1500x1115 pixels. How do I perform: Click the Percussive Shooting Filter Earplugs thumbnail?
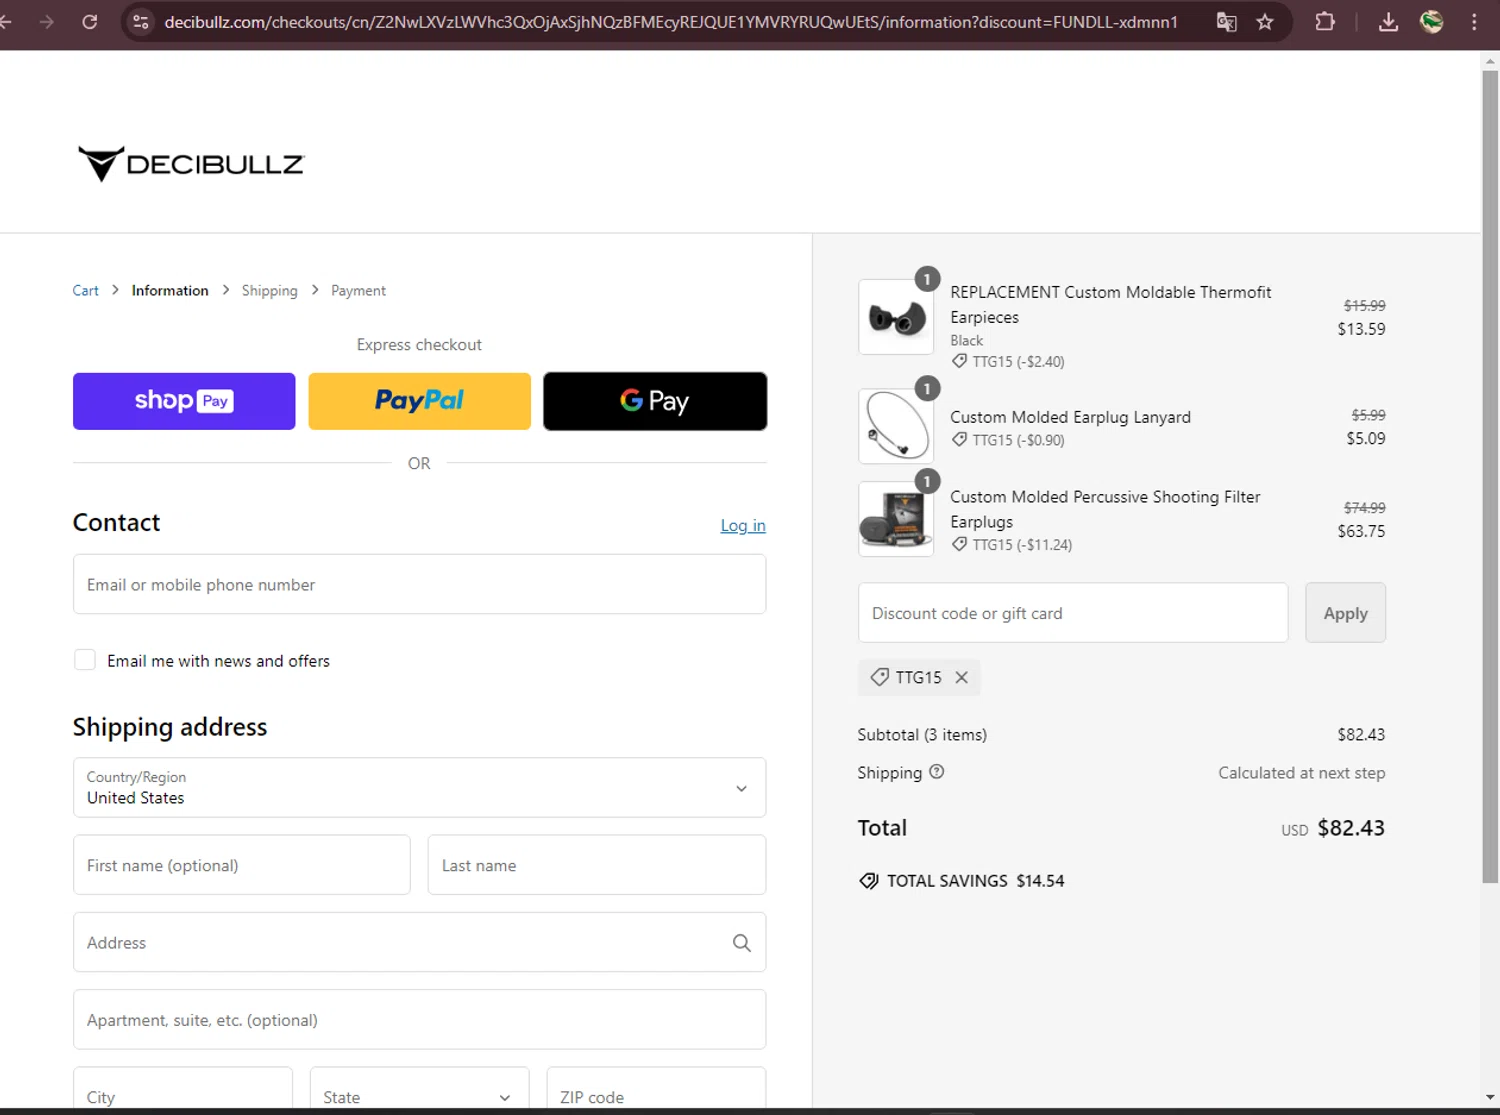tap(896, 519)
